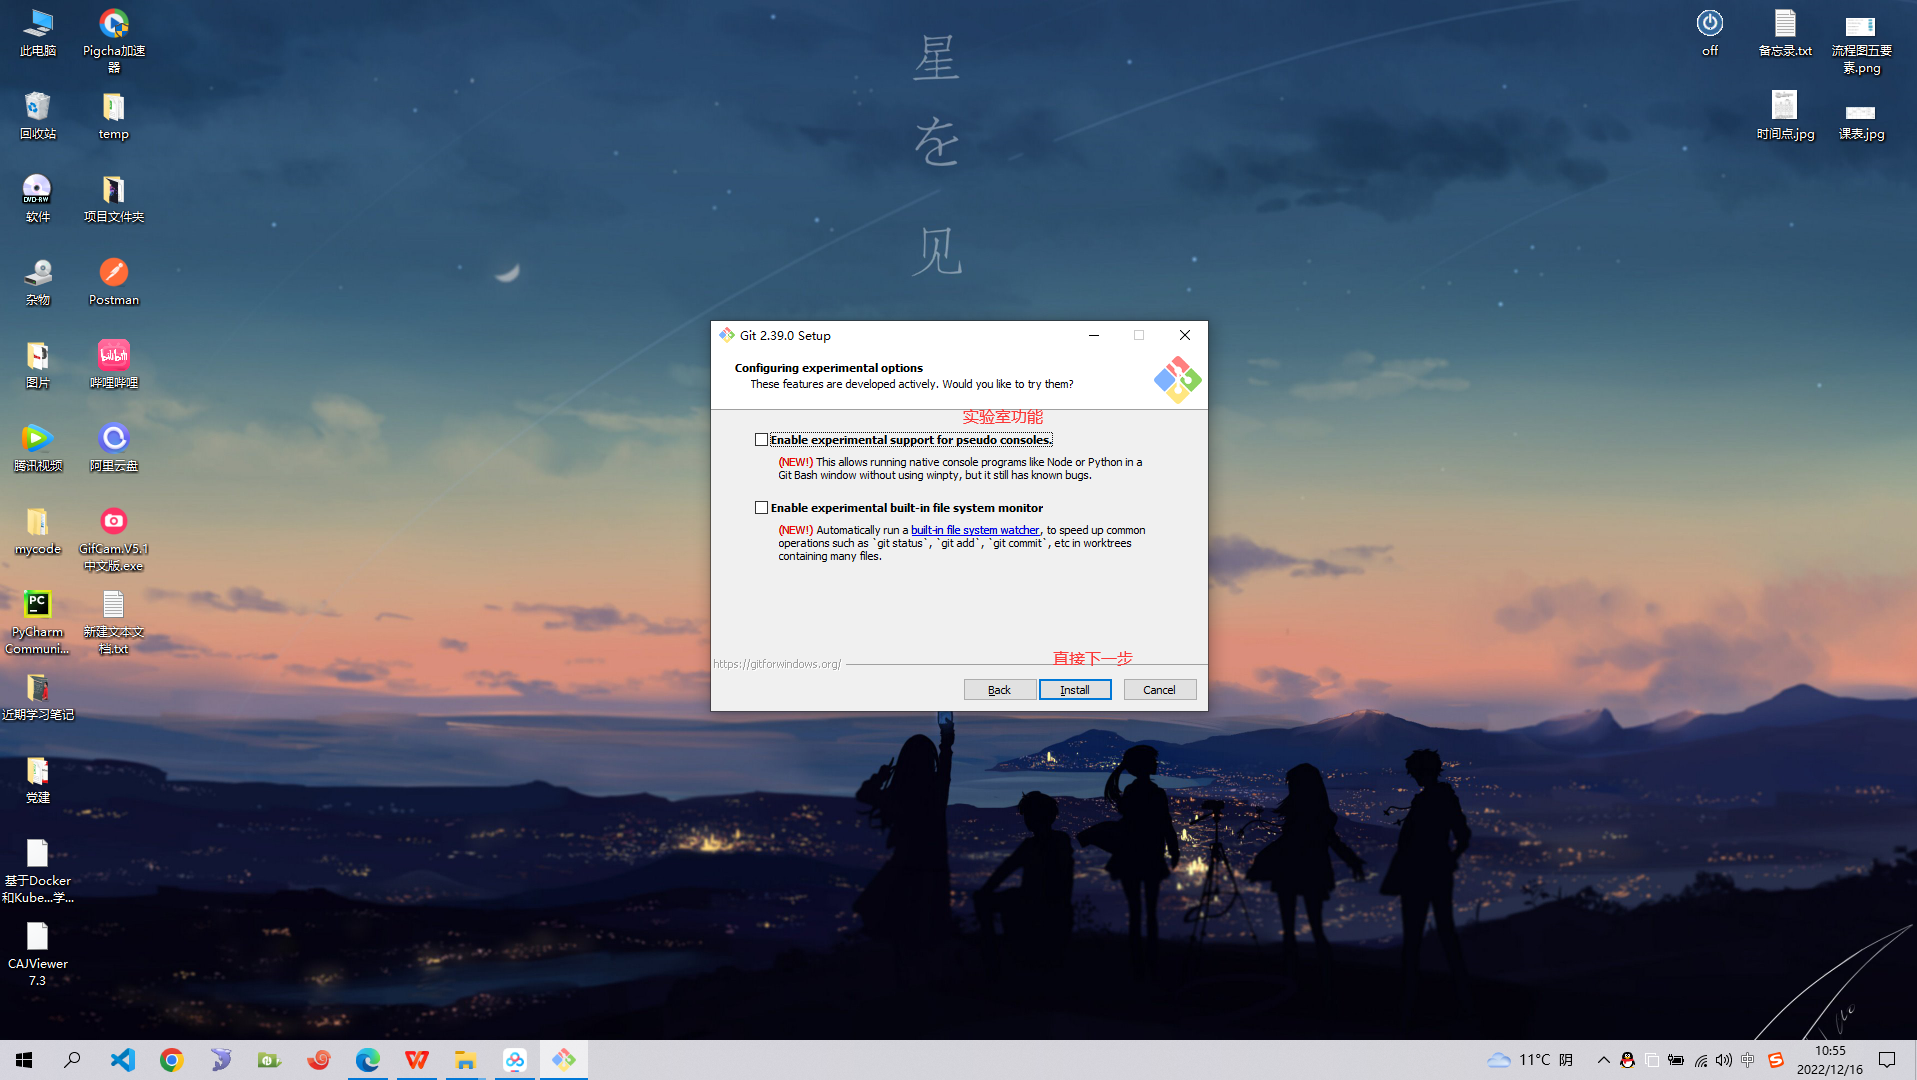Open the Windows Start menu
The image size is (1917, 1080).
point(24,1060)
